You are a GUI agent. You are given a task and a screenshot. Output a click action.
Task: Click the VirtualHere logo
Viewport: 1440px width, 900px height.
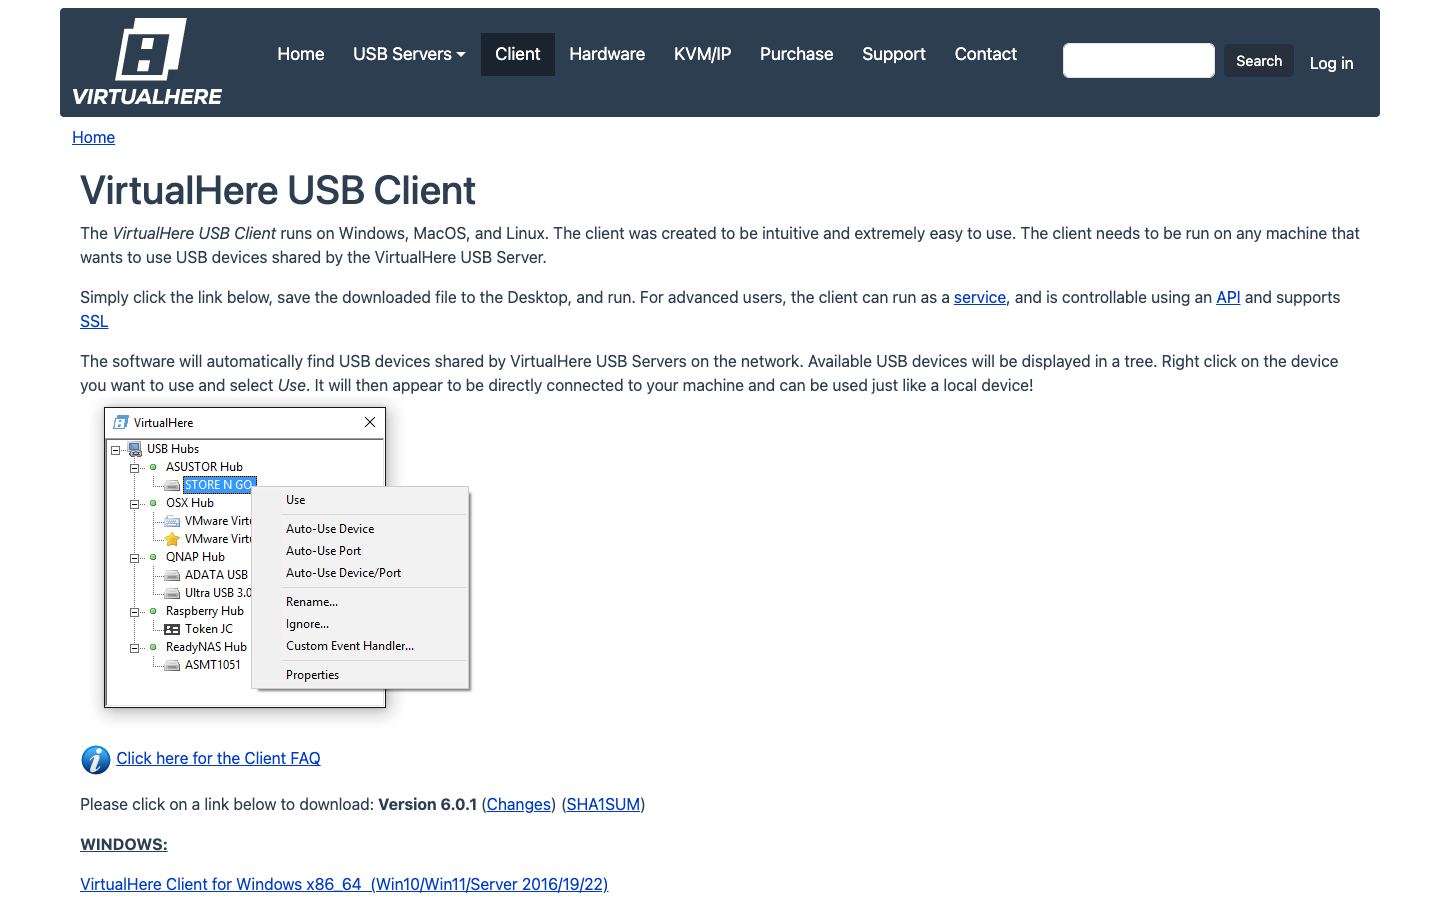point(147,62)
